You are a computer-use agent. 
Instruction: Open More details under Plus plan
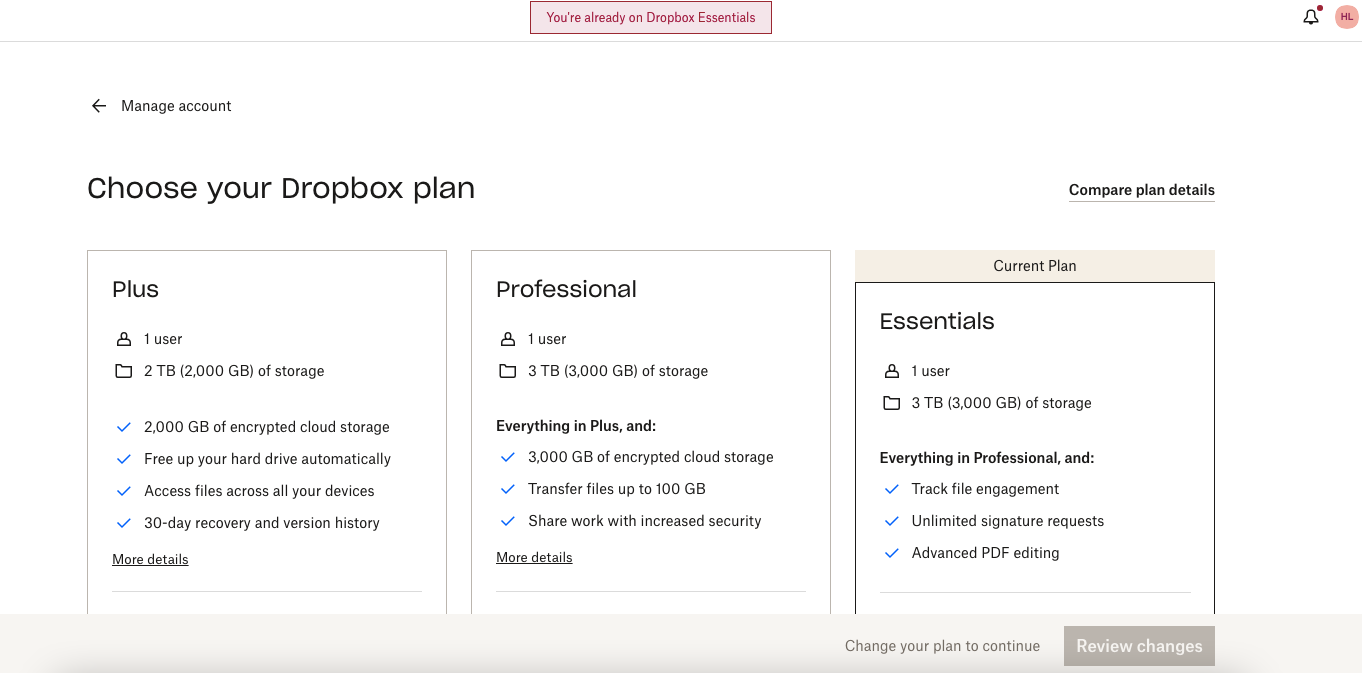(x=150, y=559)
